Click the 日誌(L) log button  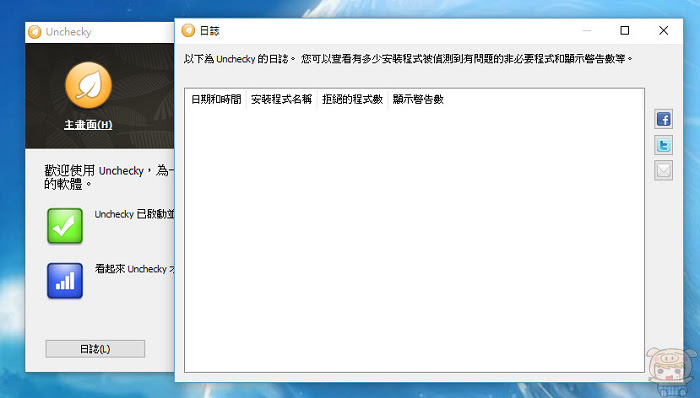(95, 349)
